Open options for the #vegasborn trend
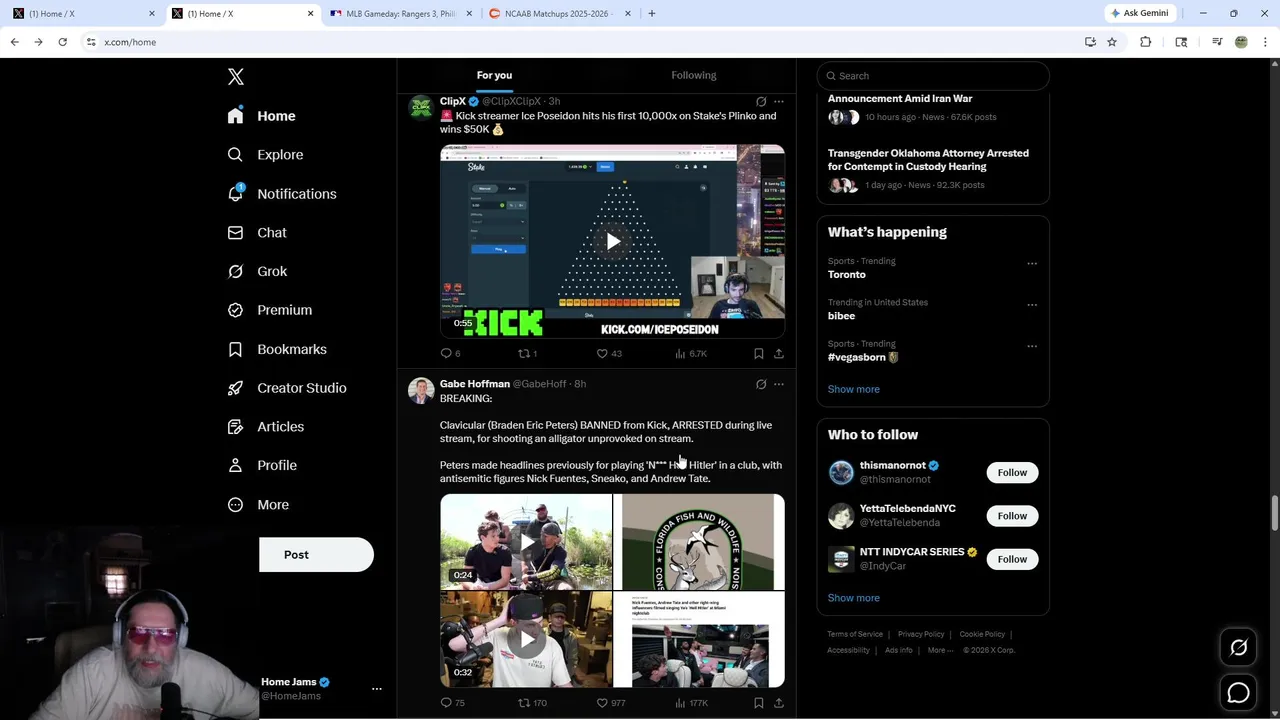Image resolution: width=1280 pixels, height=720 pixels. tap(1032, 347)
